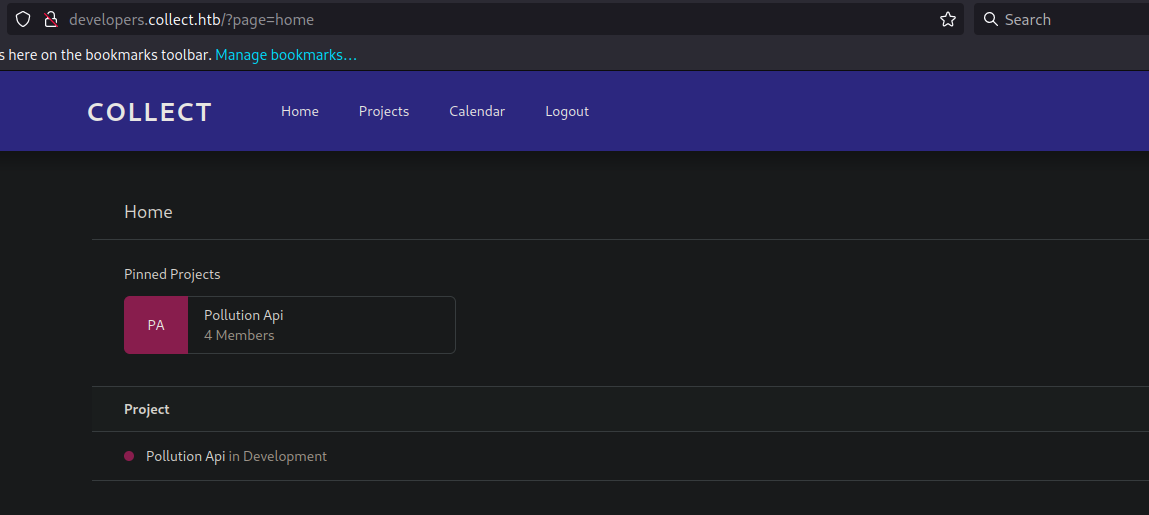The height and width of the screenshot is (515, 1149).
Task: Select Pollution Api in the project list
Action: (x=185, y=456)
